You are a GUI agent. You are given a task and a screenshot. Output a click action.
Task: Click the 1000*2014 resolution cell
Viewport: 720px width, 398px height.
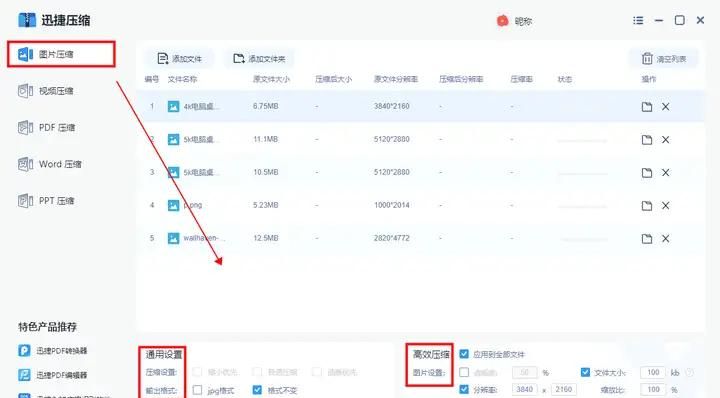(x=391, y=205)
